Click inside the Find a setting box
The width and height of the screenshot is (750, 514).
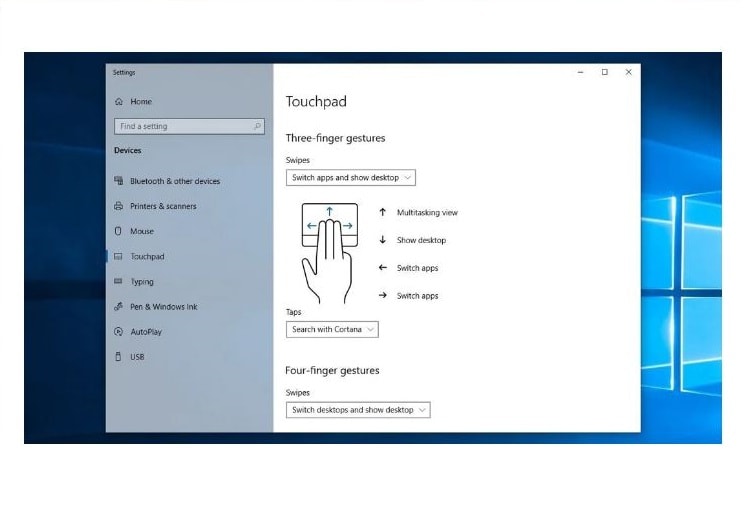click(x=180, y=127)
